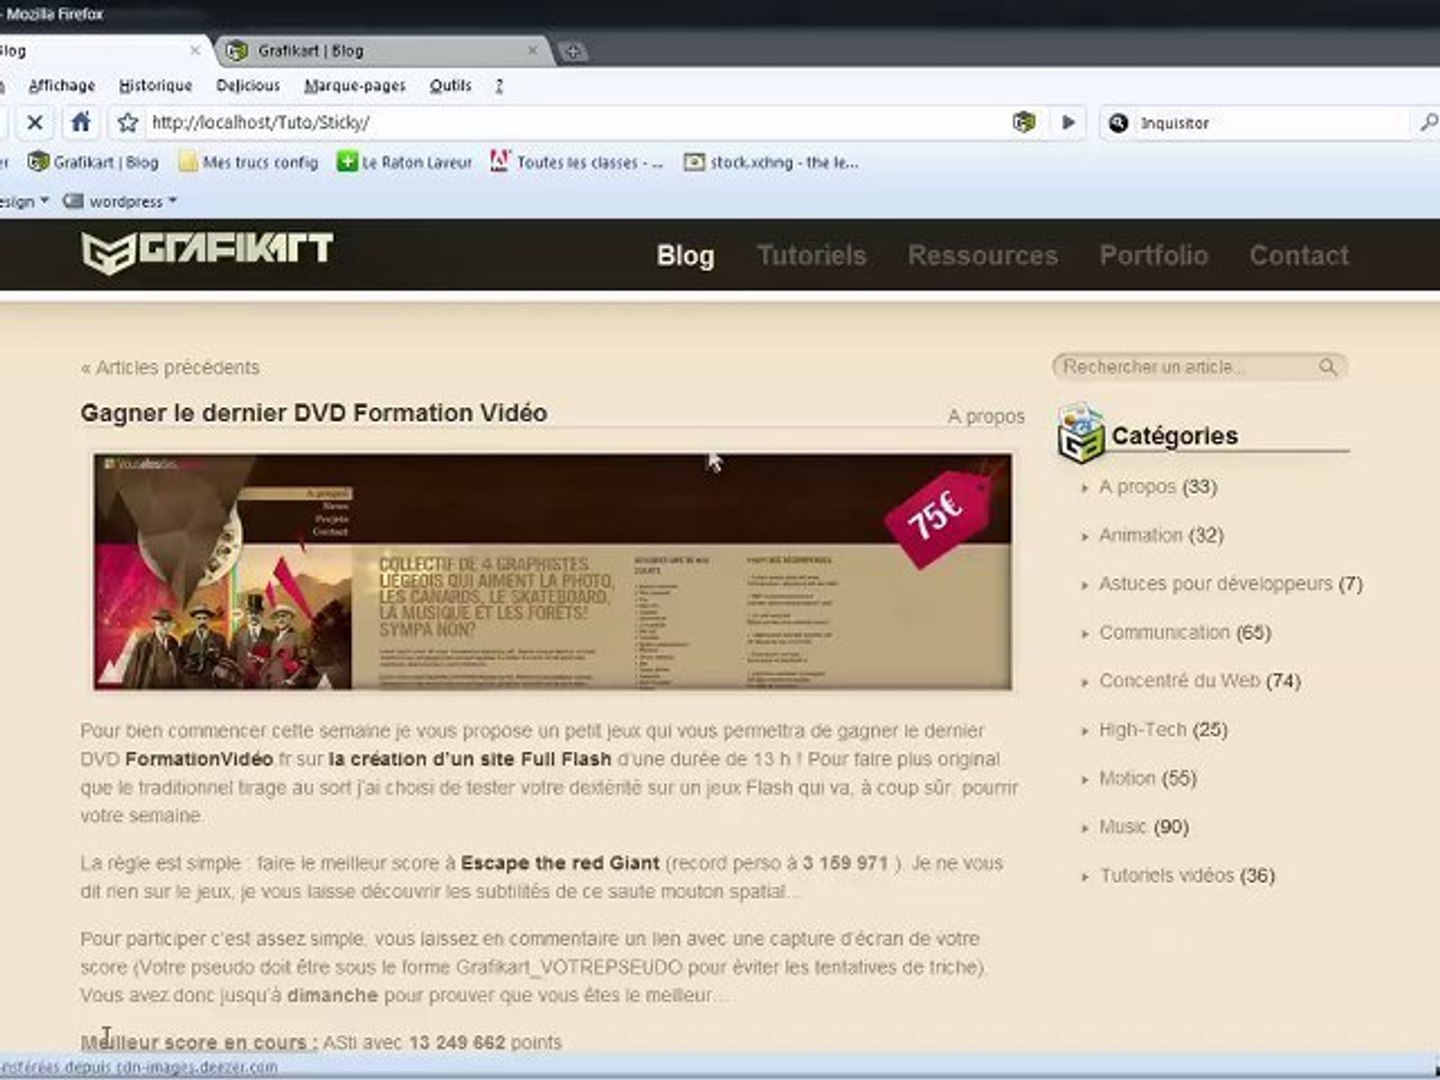Click the « Articles précédents link
This screenshot has height=1080, width=1440.
(x=170, y=368)
